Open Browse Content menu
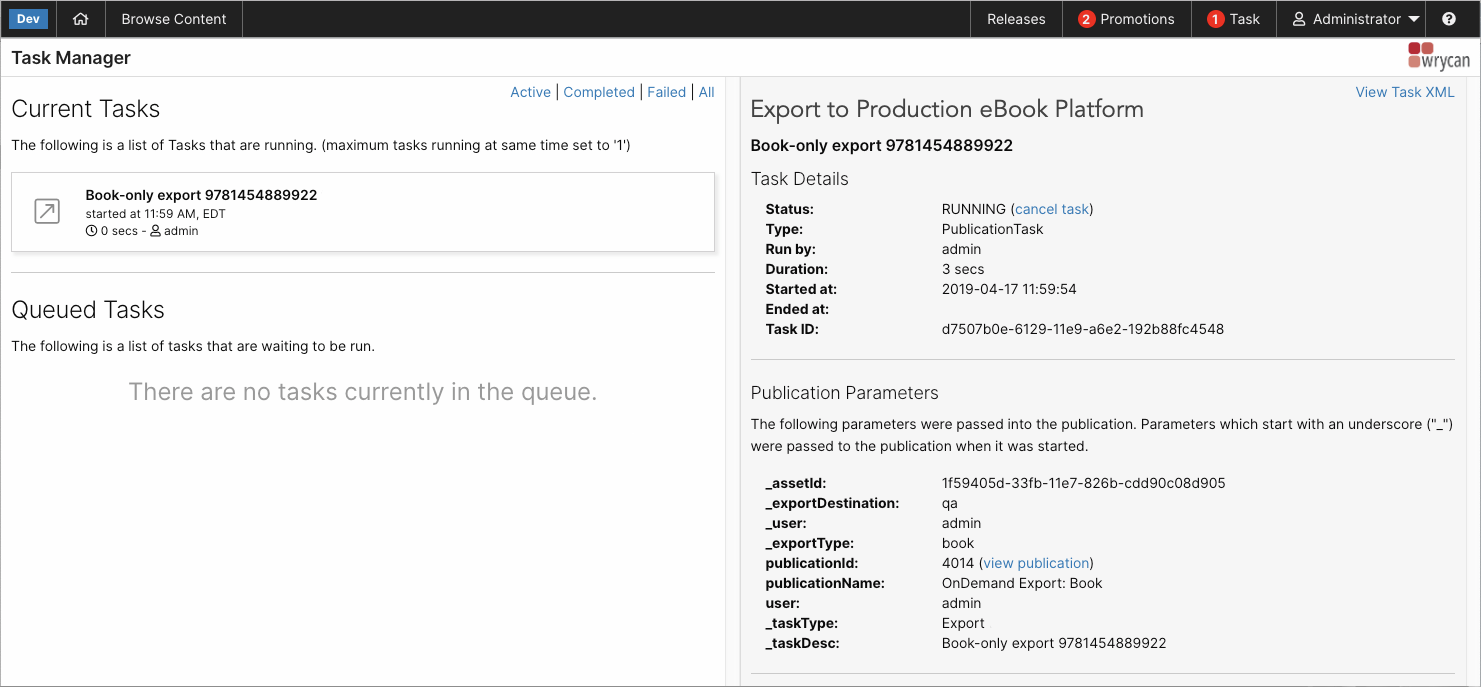The height and width of the screenshot is (687, 1481). [174, 19]
